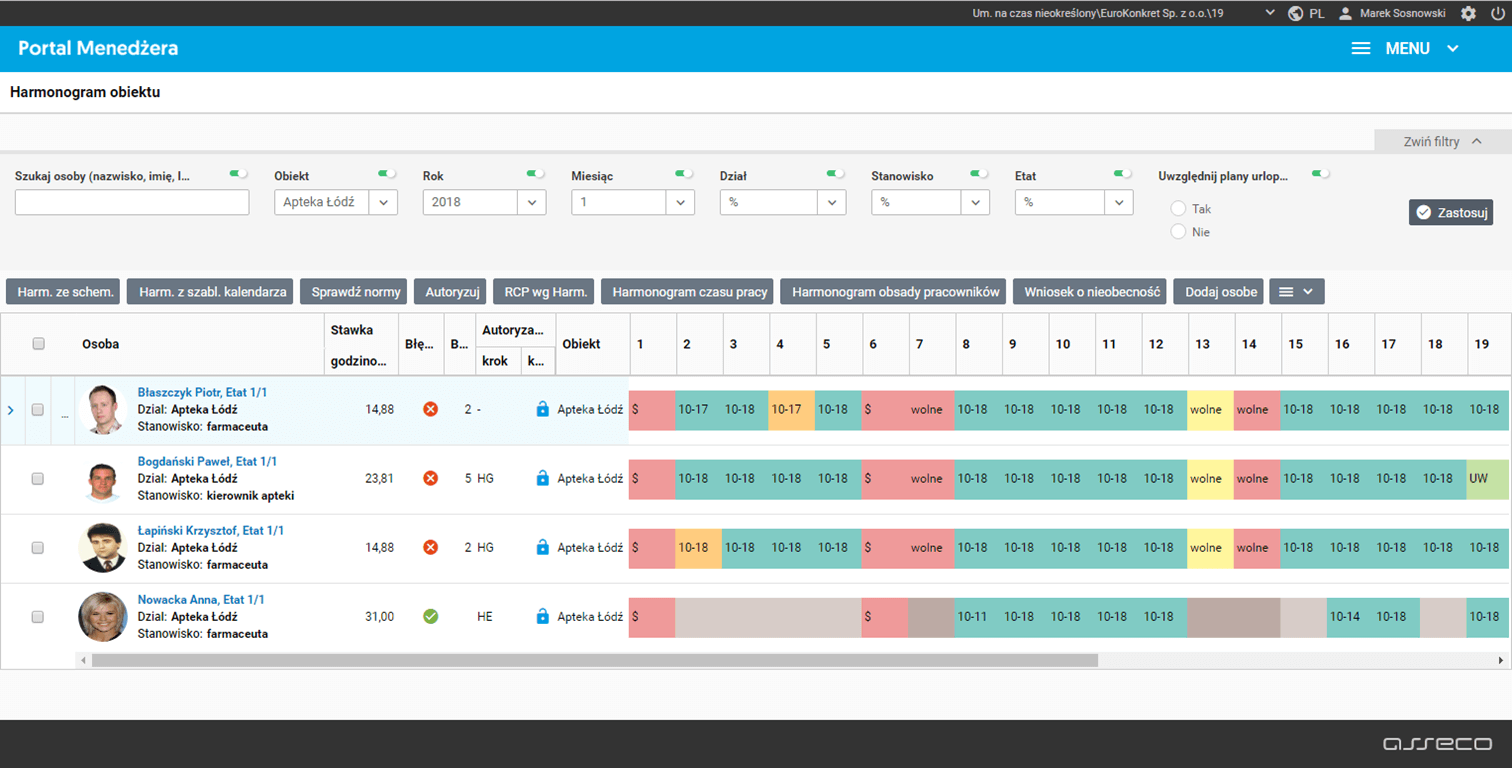Open the contract selector dropdown in top bar
Viewport: 1512px width, 768px height.
pyautogui.click(x=1270, y=13)
